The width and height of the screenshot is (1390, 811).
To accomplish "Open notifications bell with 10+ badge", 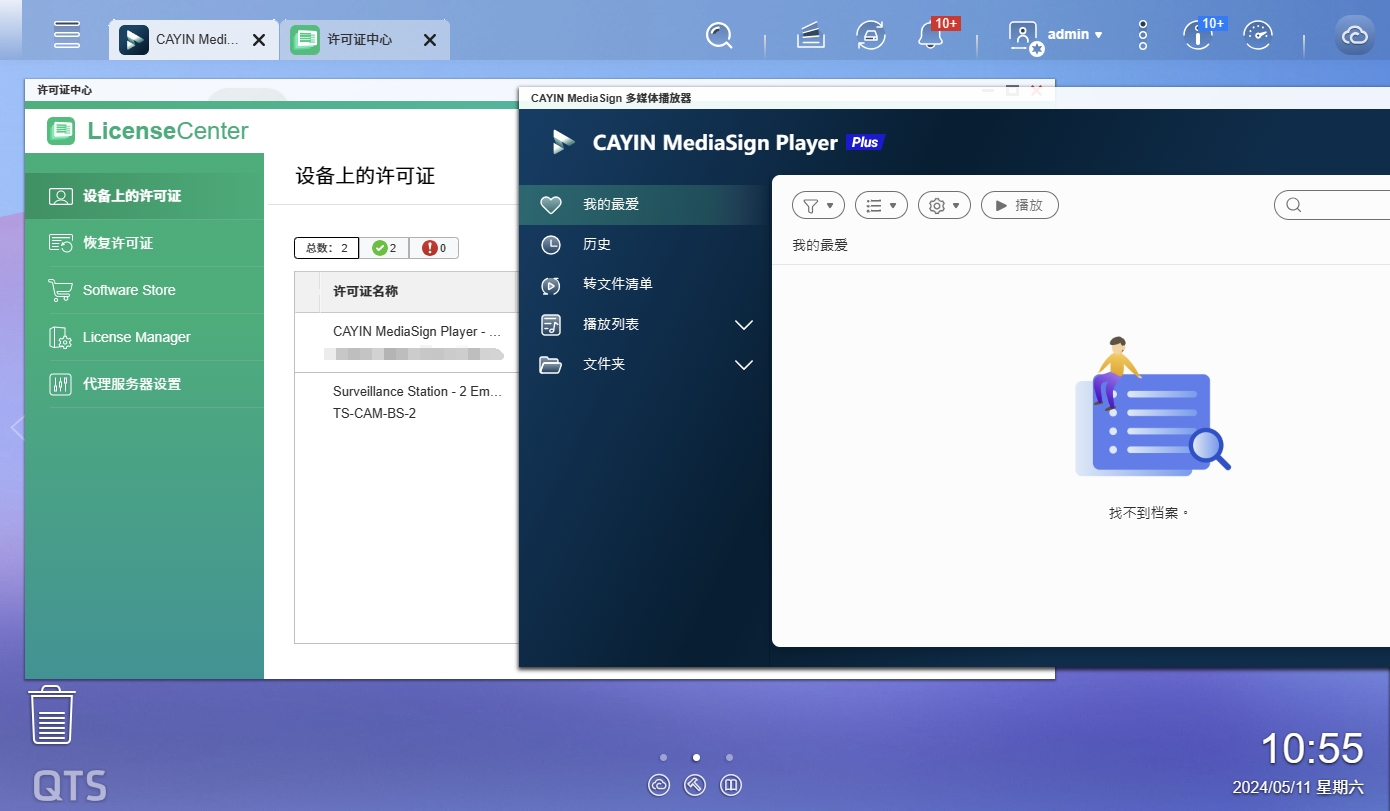I will tap(931, 36).
